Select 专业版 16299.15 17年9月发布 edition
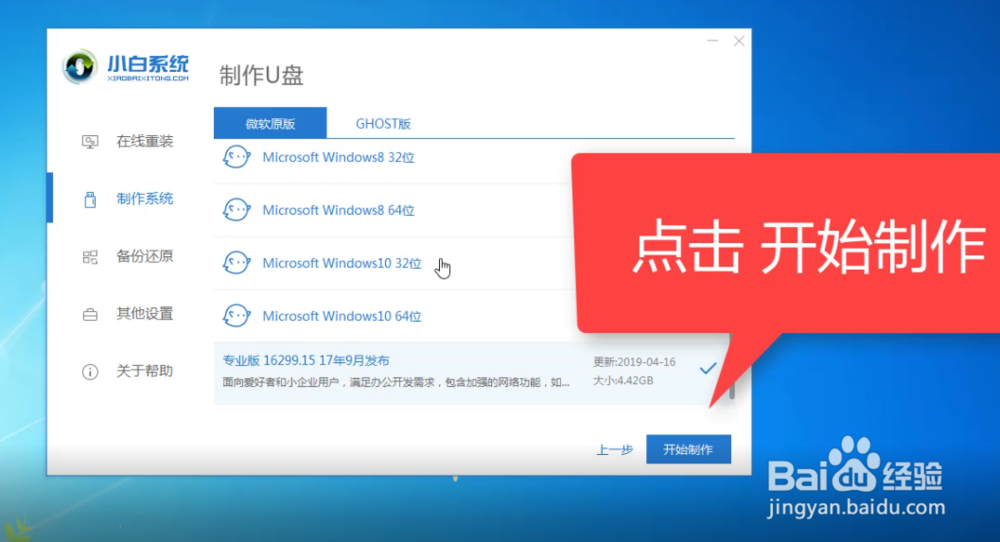Screen dimensions: 1000x542 [x=305, y=361]
